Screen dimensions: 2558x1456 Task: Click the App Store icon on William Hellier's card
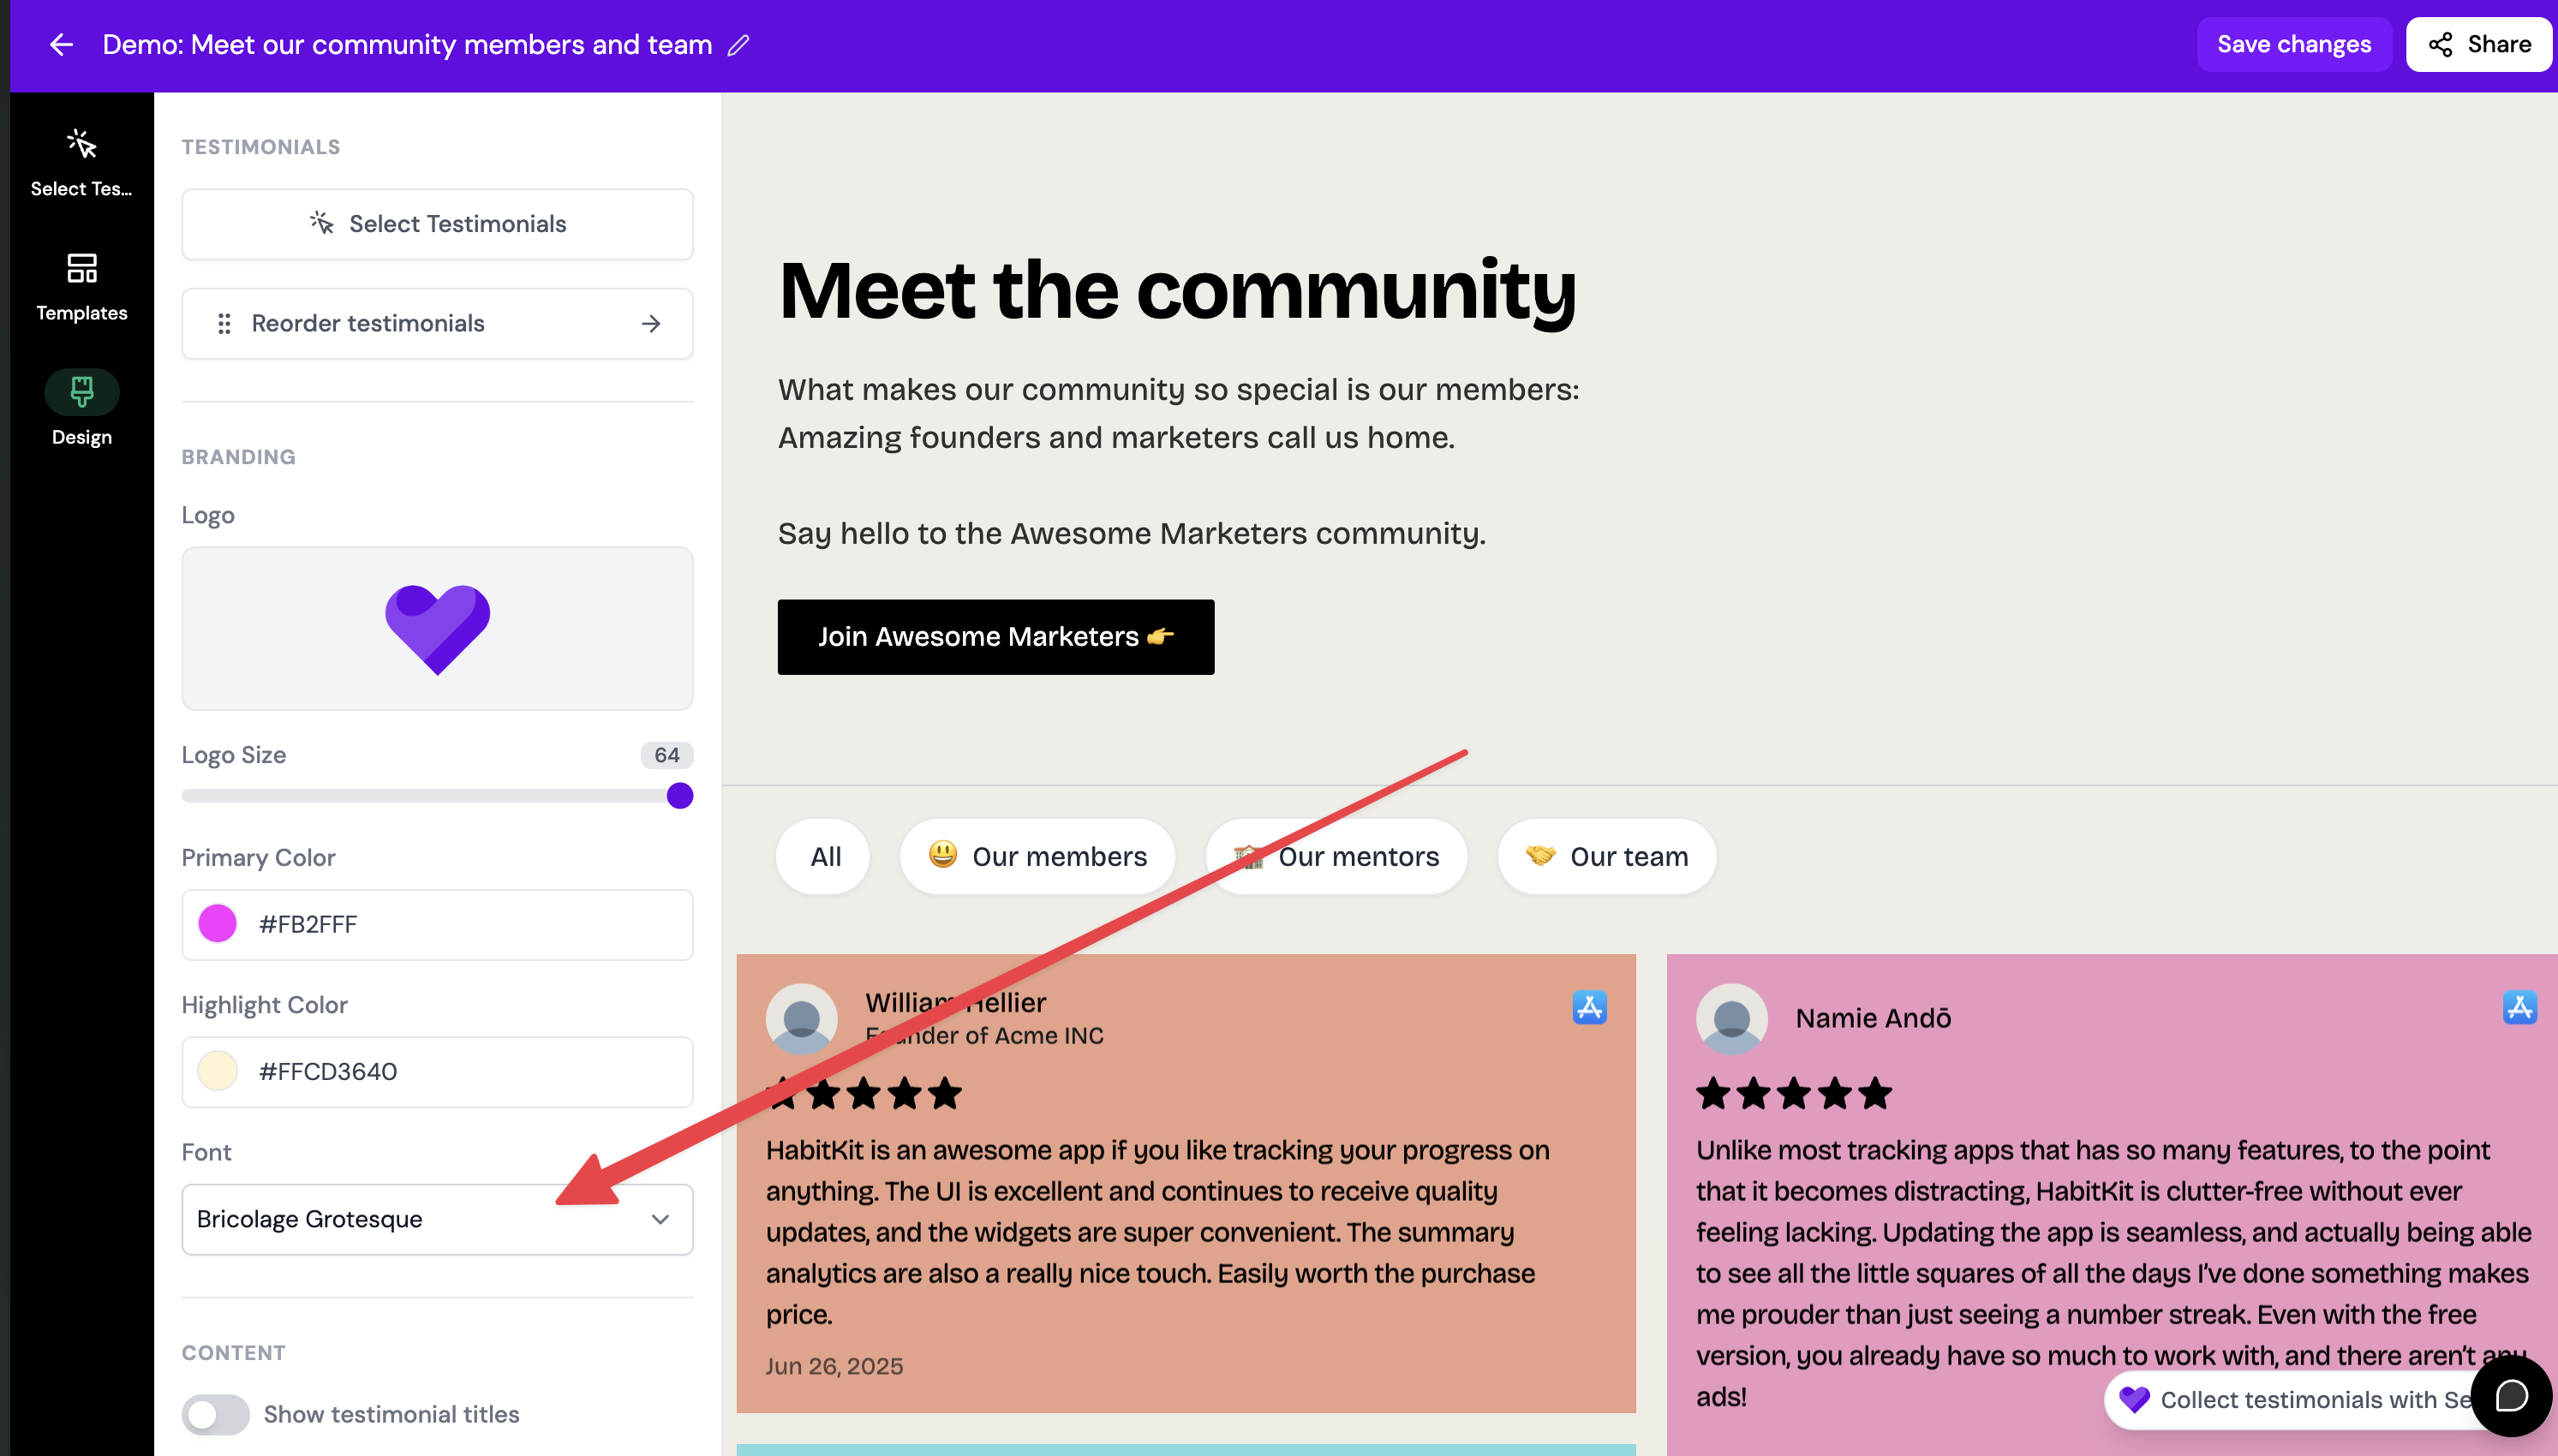[x=1589, y=1007]
